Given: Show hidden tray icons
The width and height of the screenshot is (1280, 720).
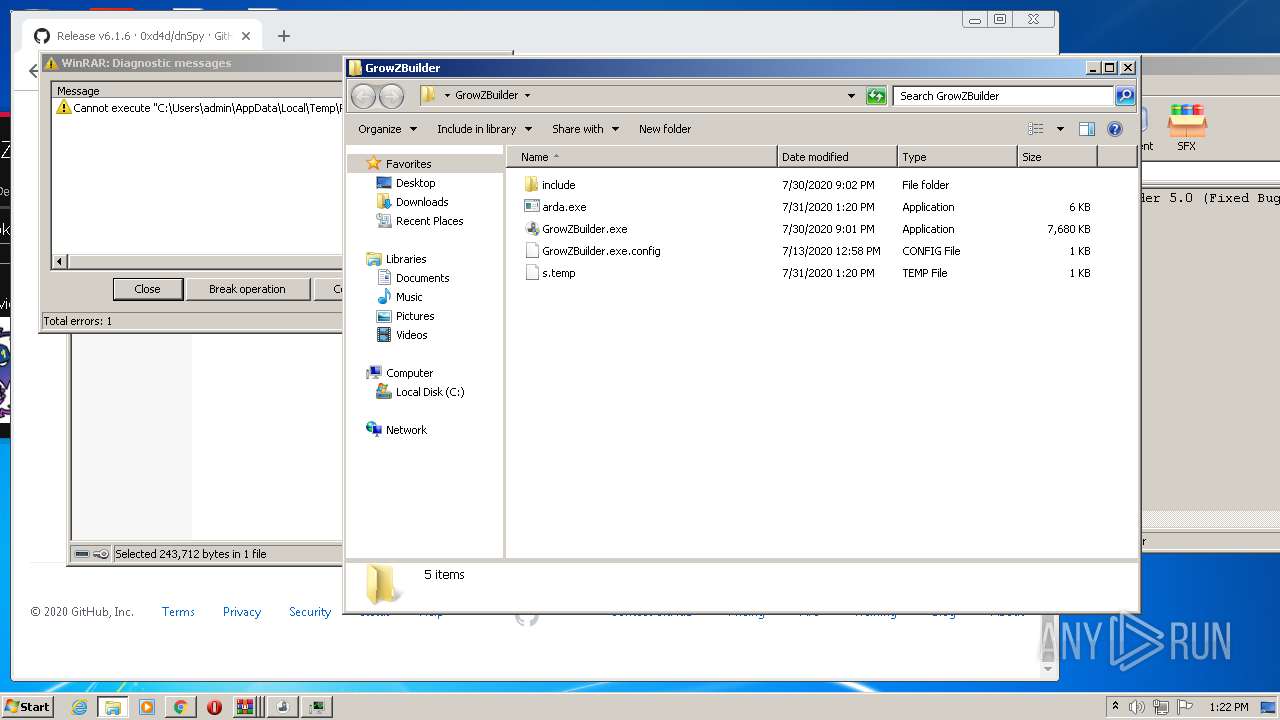Looking at the screenshot, I should tap(1115, 707).
